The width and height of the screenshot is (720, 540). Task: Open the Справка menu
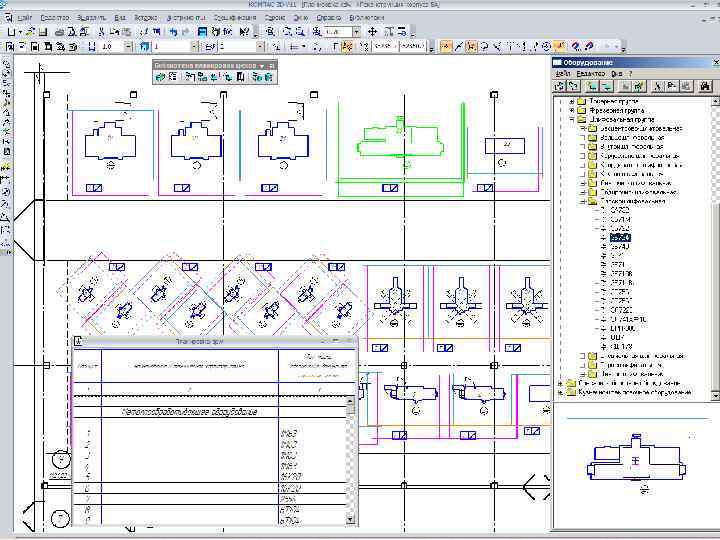329,18
